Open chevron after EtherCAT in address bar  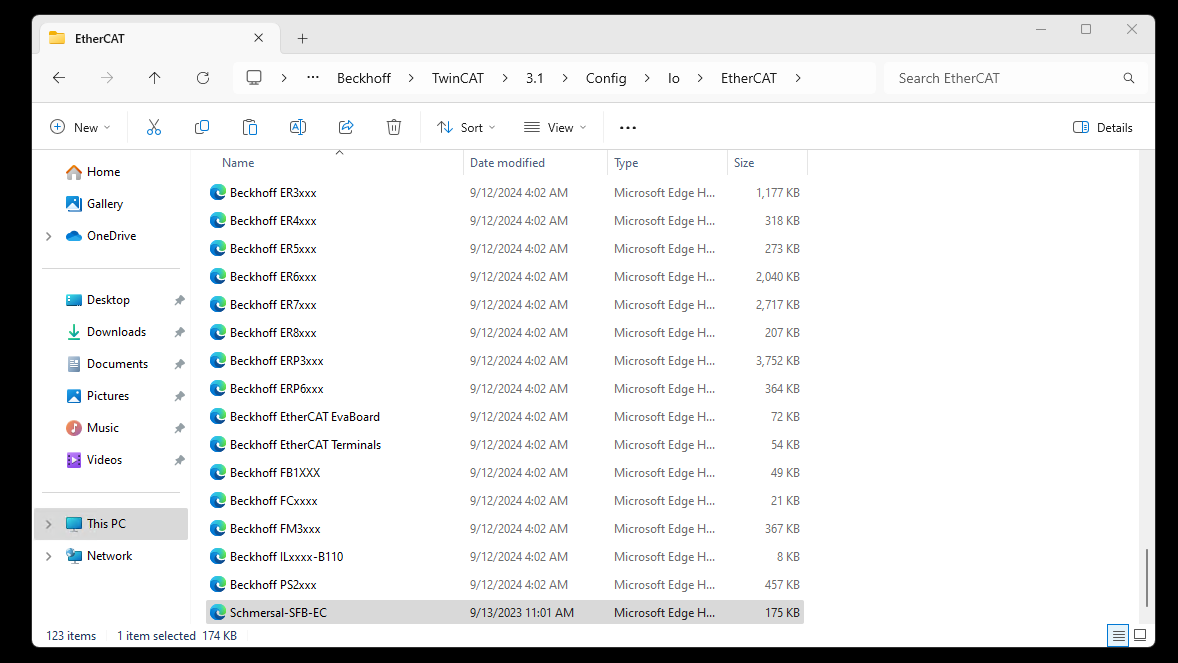(798, 78)
